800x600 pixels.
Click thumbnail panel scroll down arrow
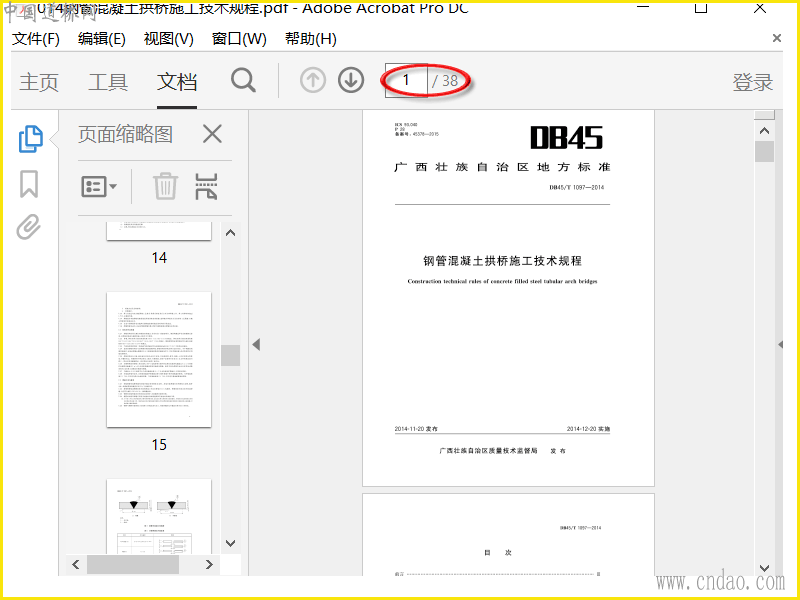pos(231,543)
